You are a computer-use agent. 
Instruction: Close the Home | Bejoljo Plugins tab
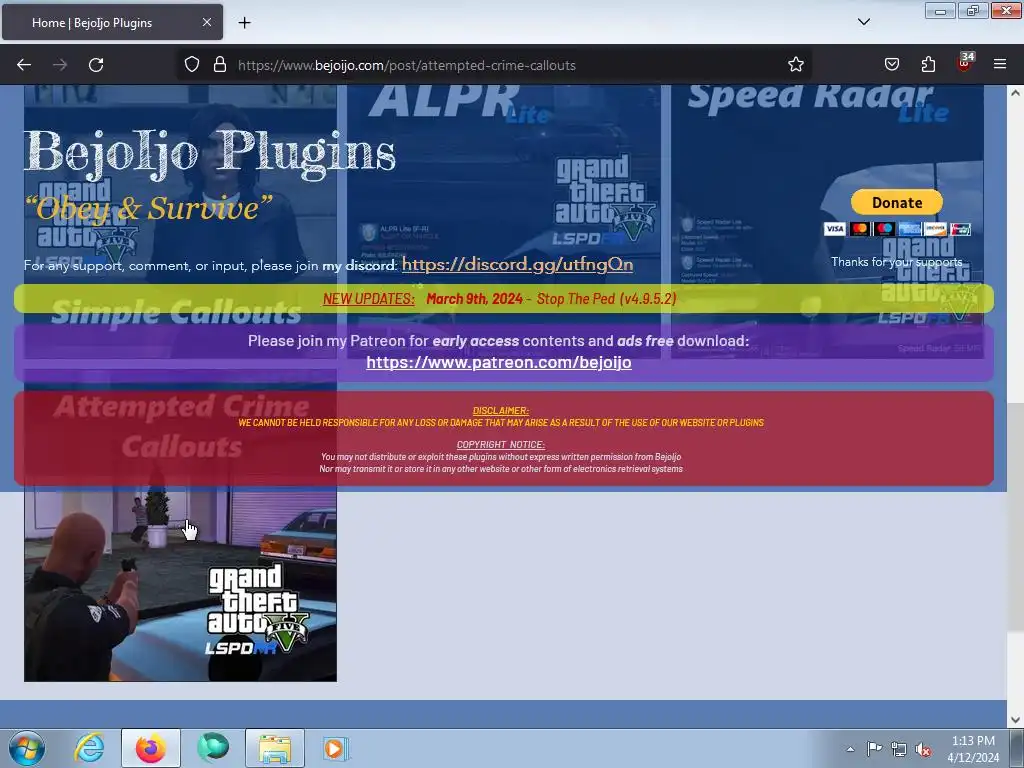click(206, 22)
